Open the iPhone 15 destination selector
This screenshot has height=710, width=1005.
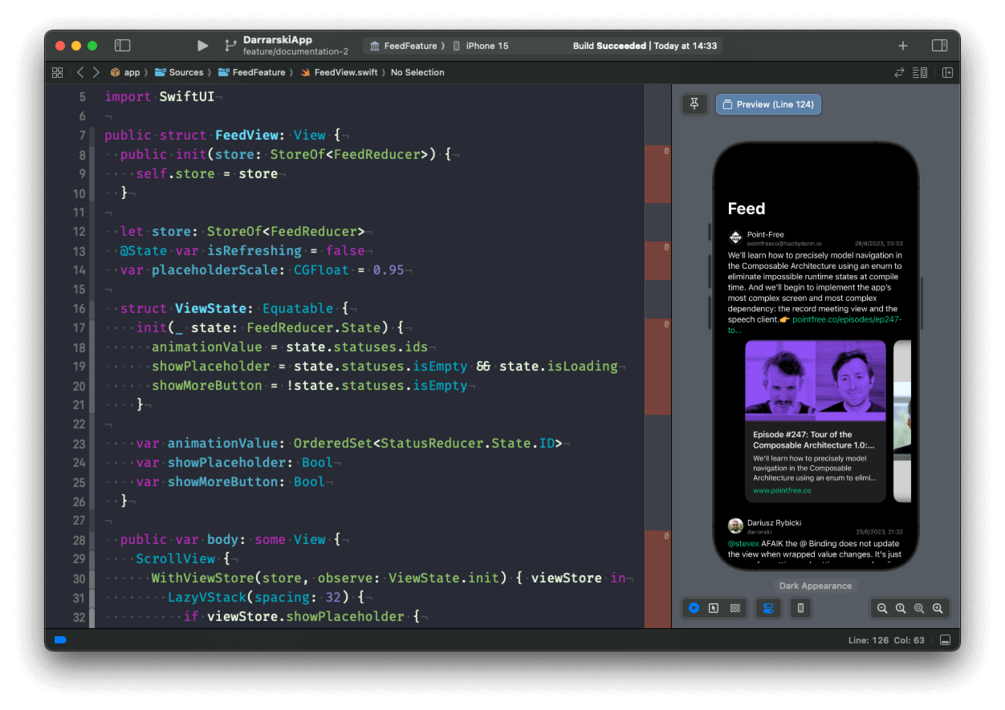coord(480,45)
